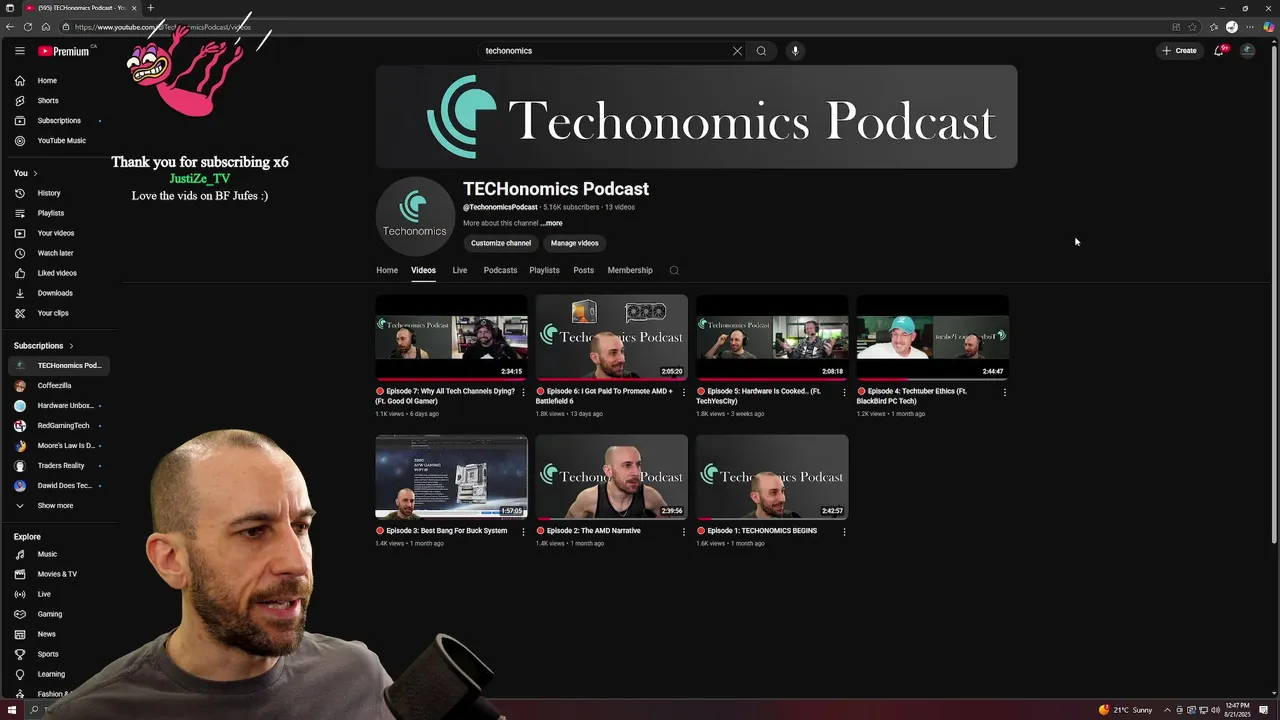Image resolution: width=1280 pixels, height=720 pixels.
Task: Switch to the Membership tab
Action: [x=630, y=270]
